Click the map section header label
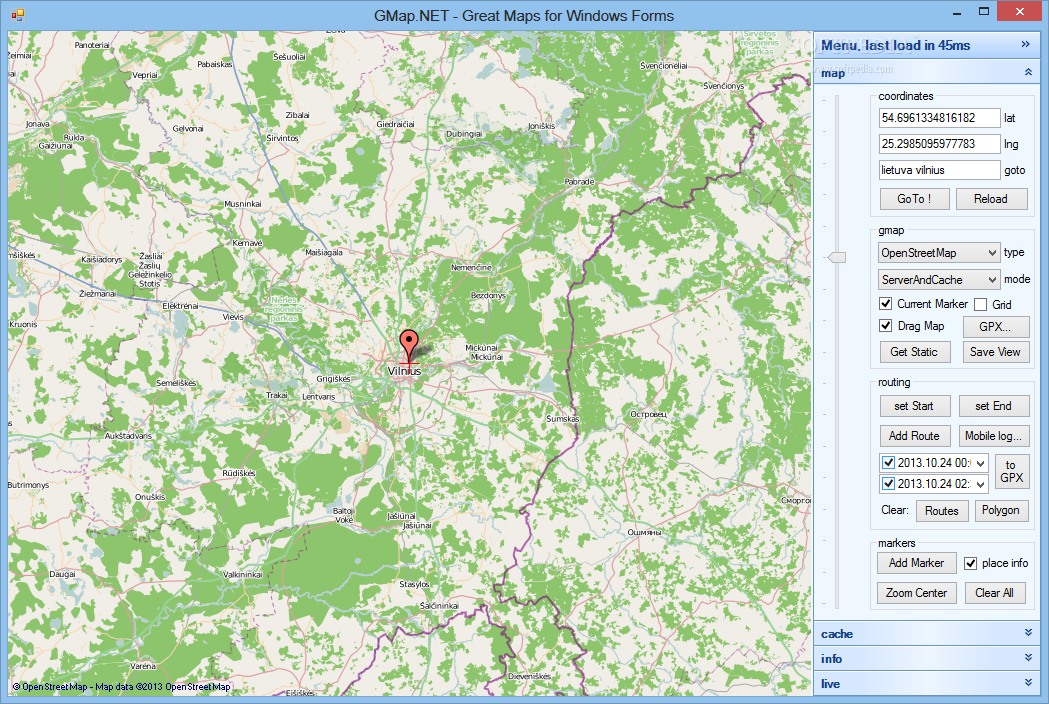This screenshot has width=1049, height=704. (833, 73)
